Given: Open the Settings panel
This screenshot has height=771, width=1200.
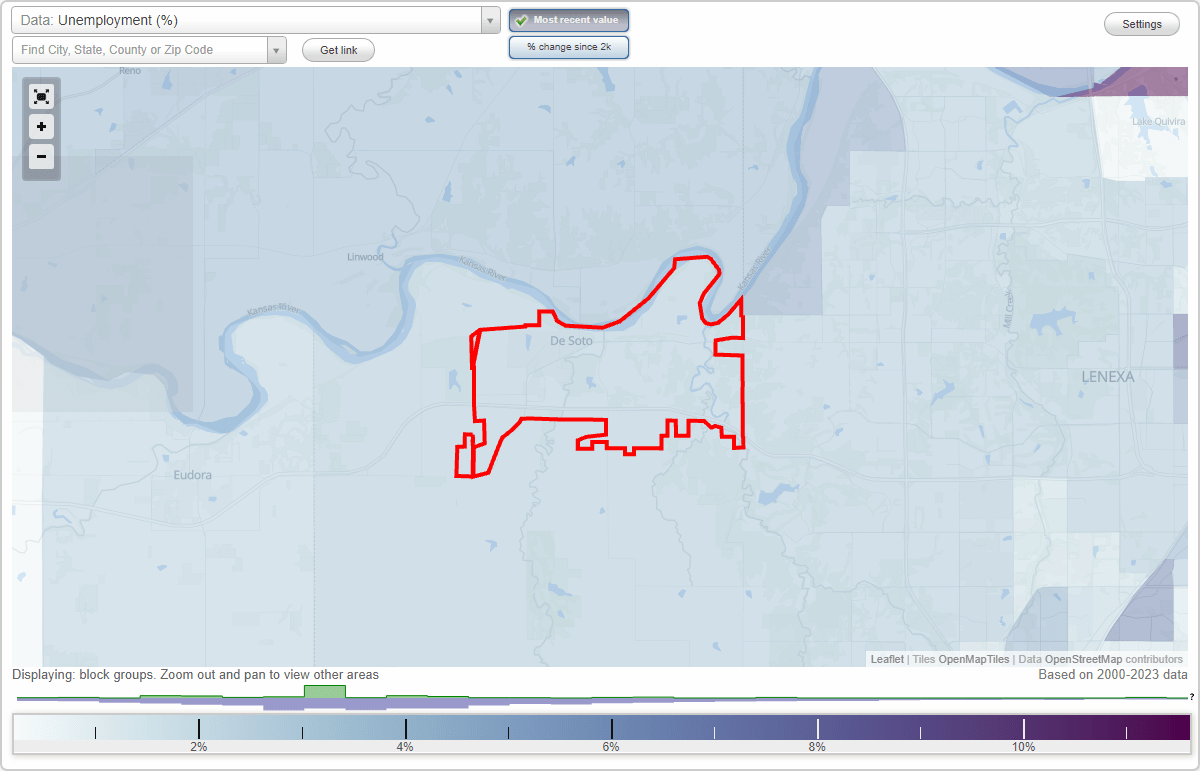Looking at the screenshot, I should [x=1141, y=23].
